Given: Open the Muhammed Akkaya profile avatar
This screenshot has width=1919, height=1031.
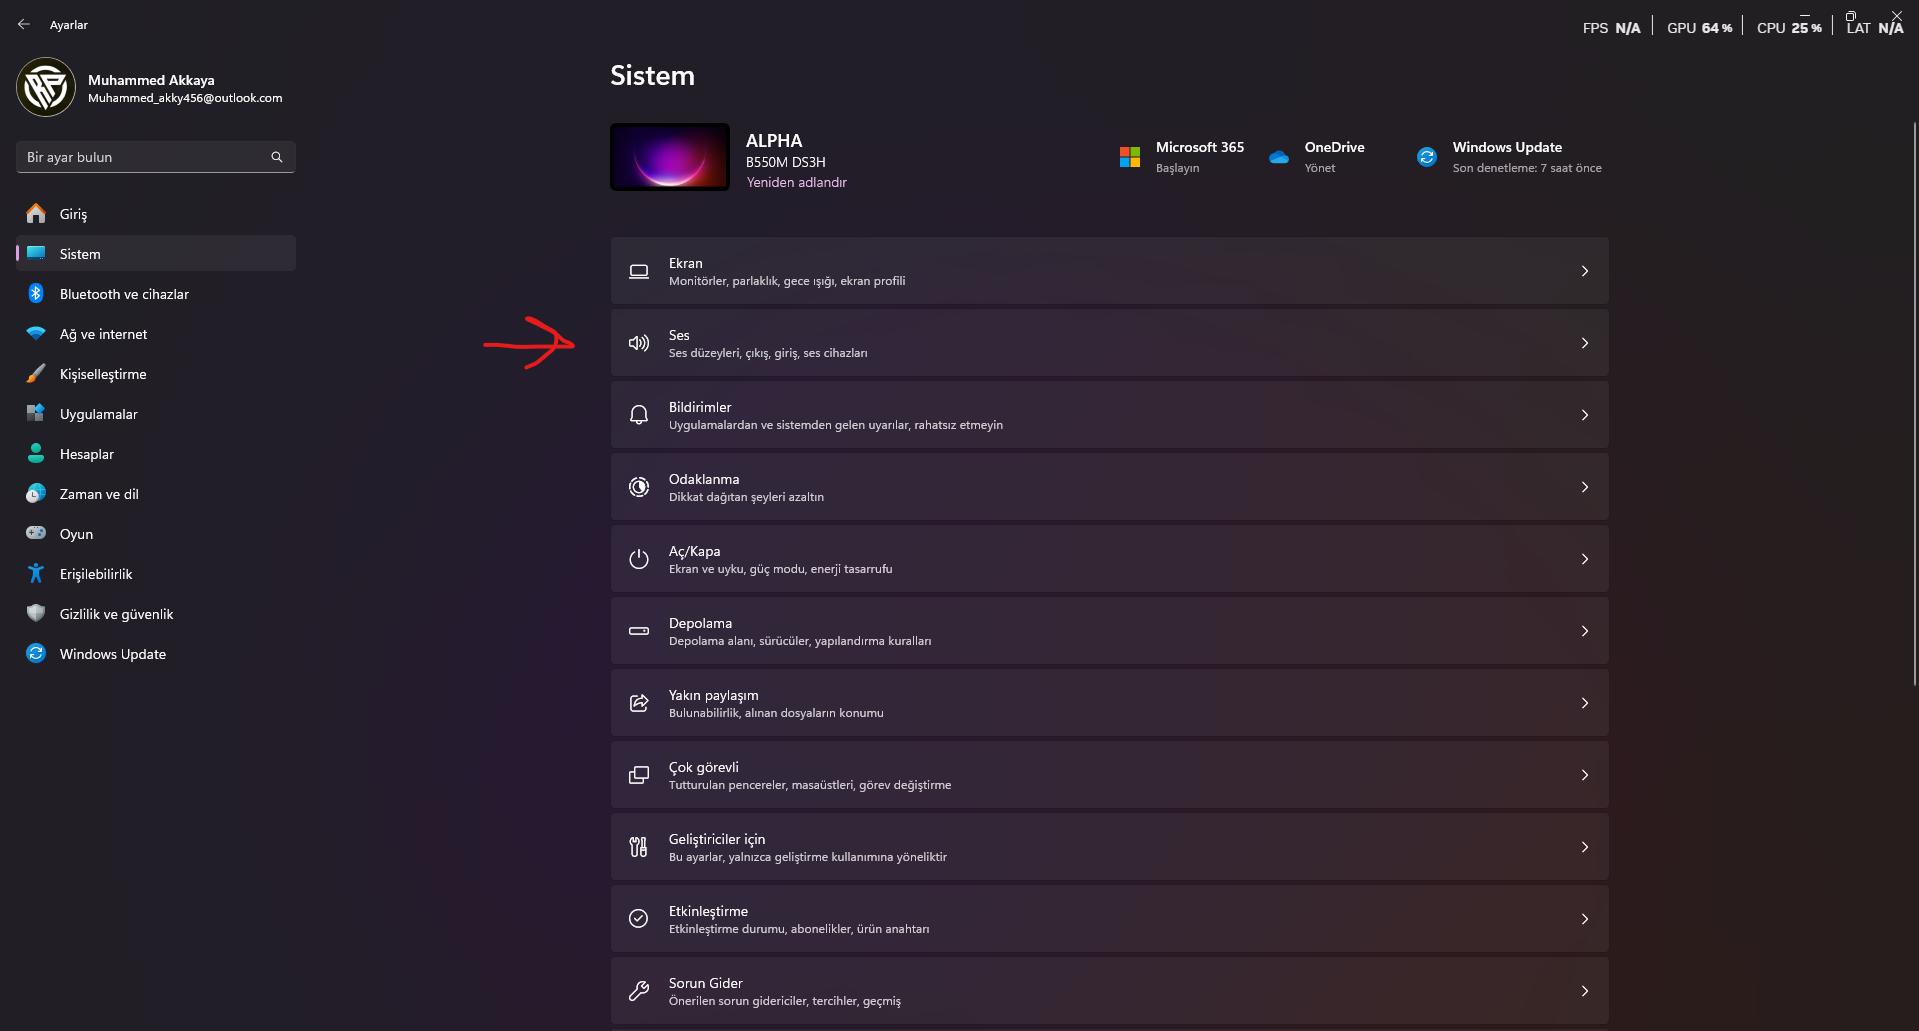Looking at the screenshot, I should 46,87.
